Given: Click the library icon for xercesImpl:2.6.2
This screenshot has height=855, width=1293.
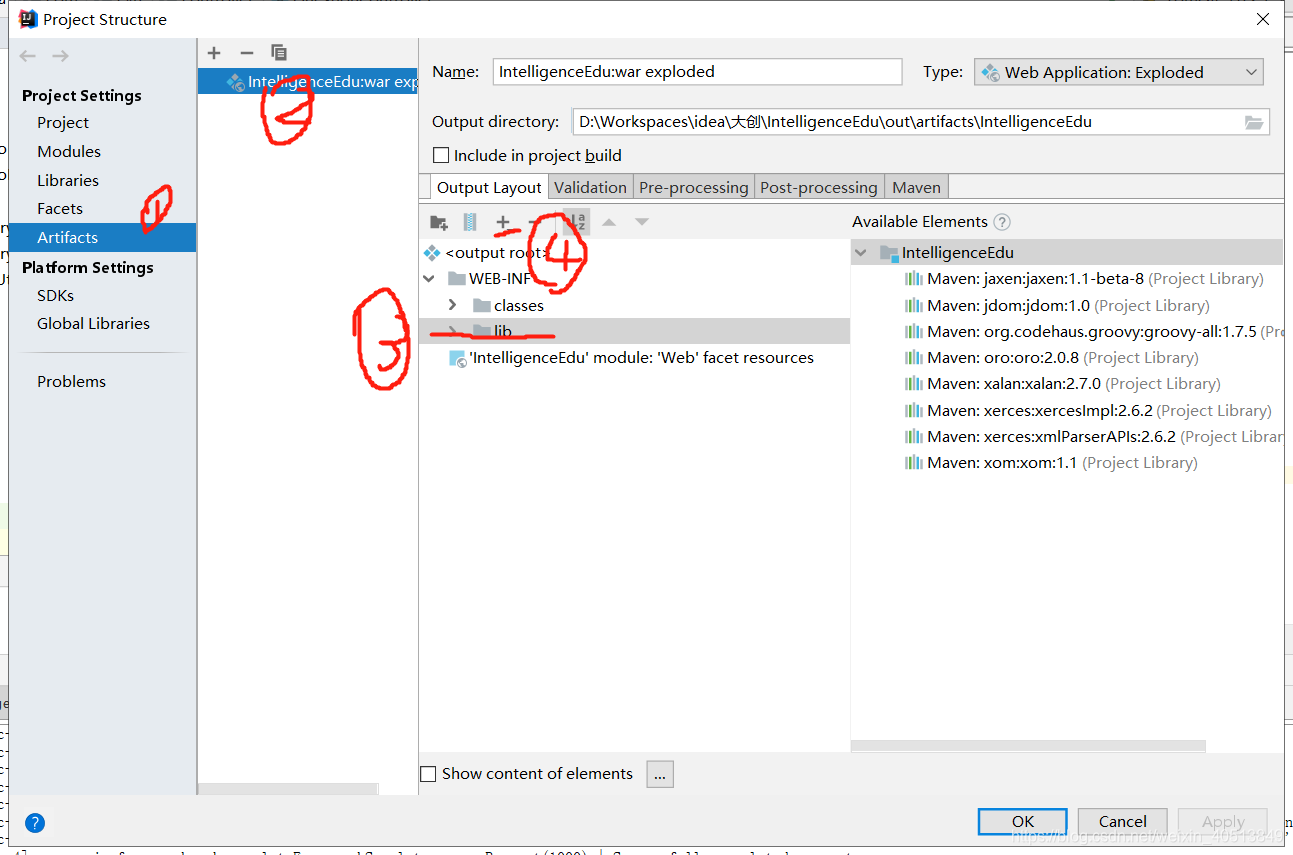Looking at the screenshot, I should (913, 411).
